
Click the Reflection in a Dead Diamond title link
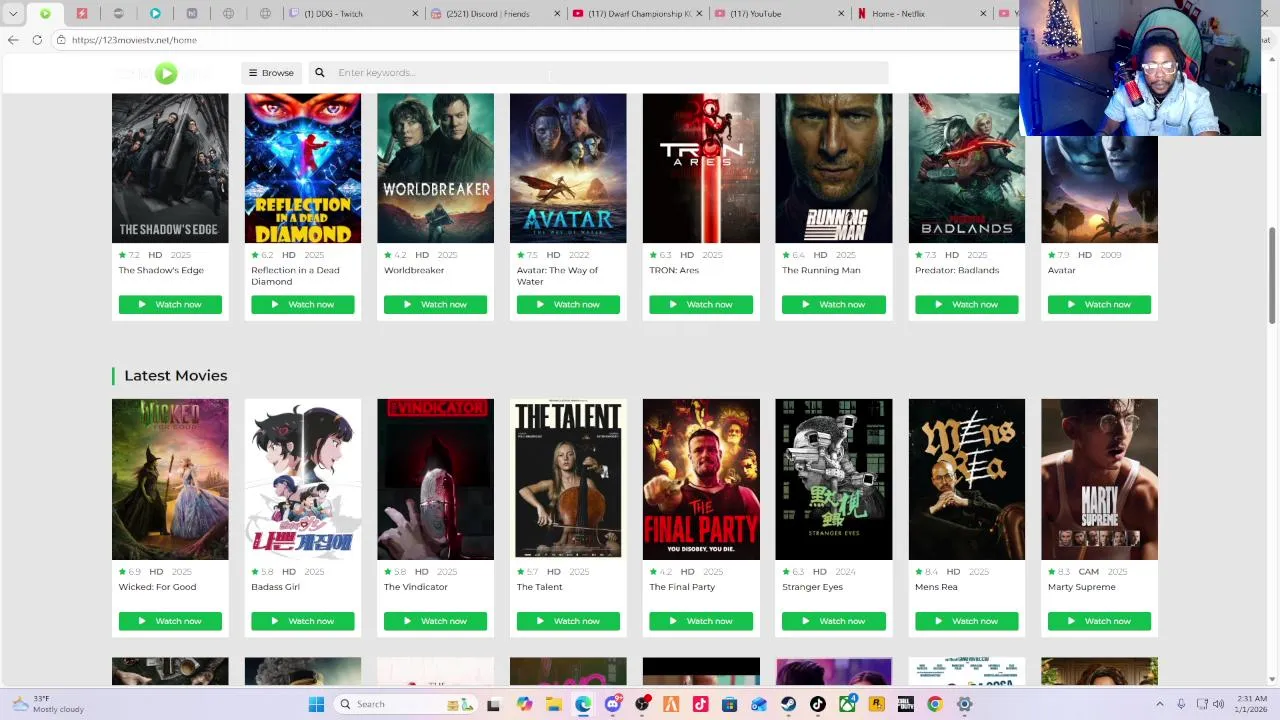tap(295, 276)
